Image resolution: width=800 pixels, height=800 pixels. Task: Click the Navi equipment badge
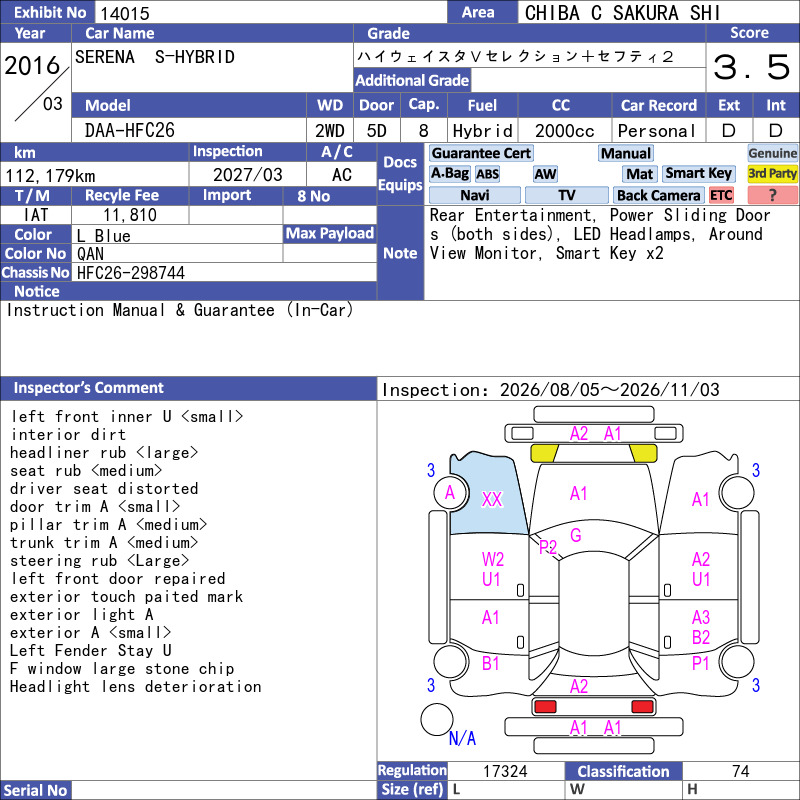pos(475,195)
